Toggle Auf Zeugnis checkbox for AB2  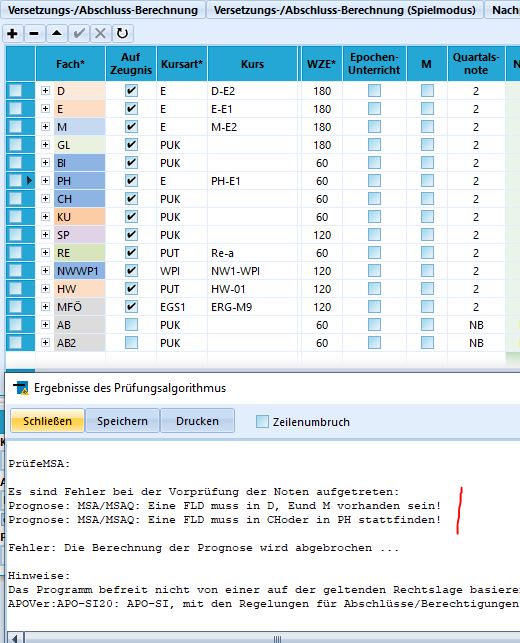coord(131,342)
